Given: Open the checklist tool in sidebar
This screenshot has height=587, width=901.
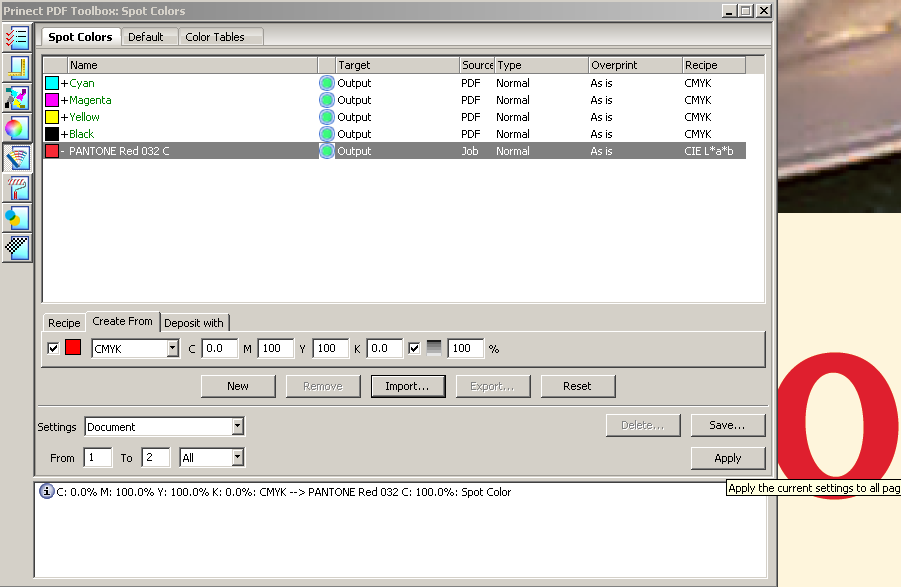Looking at the screenshot, I should pos(17,38).
